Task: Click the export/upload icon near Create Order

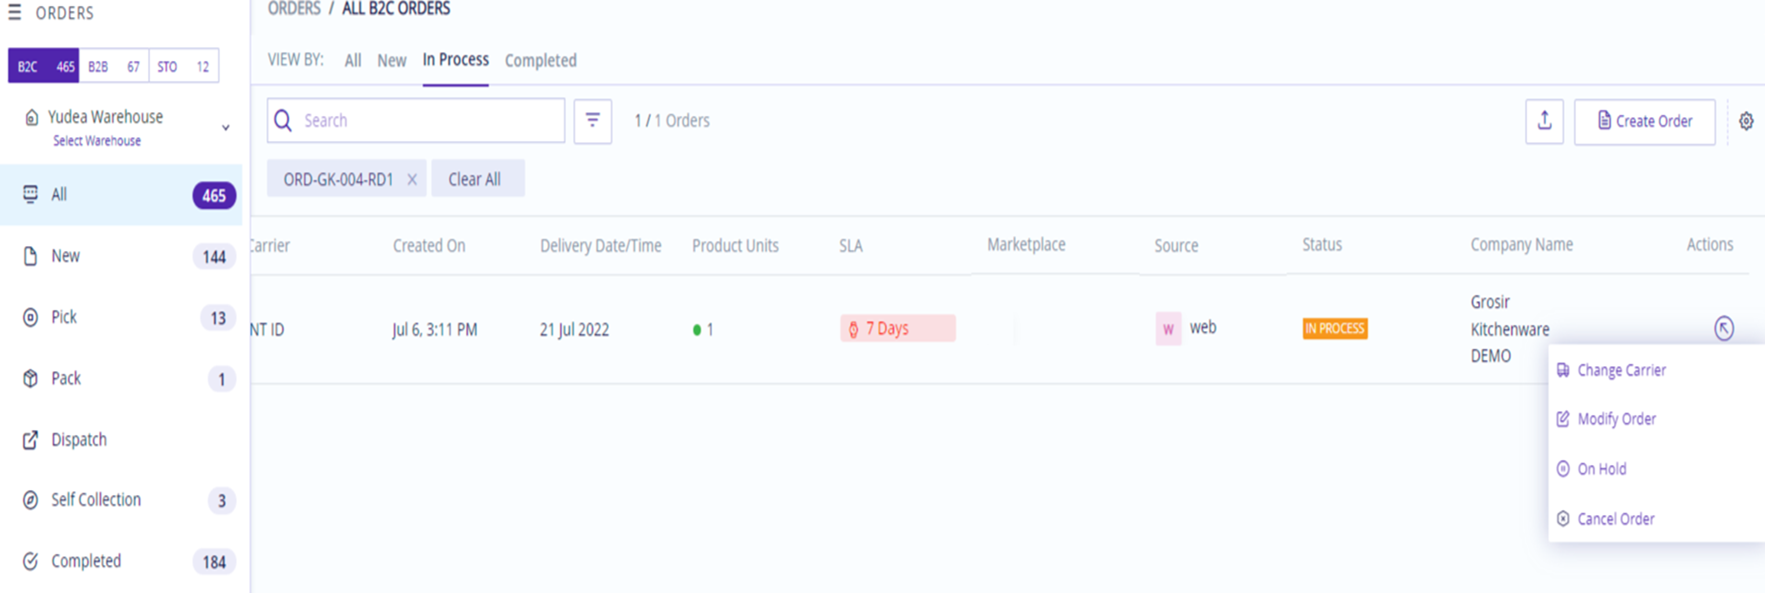Action: click(x=1544, y=121)
